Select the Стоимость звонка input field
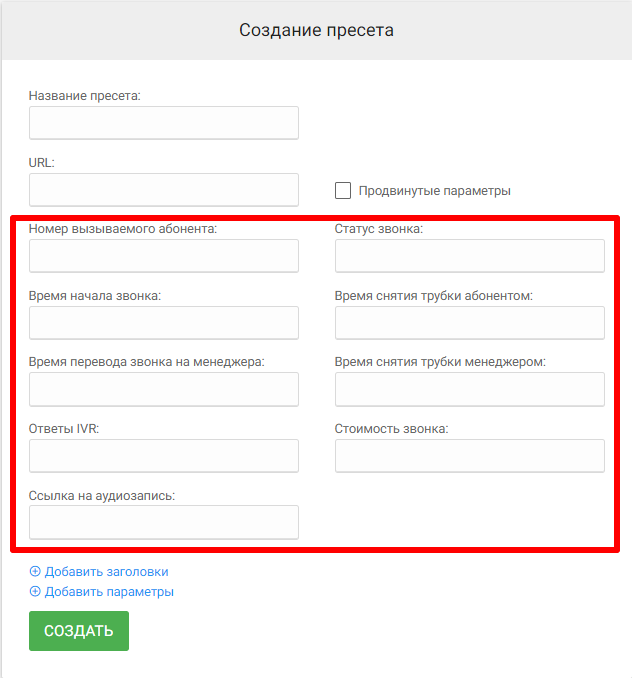The height and width of the screenshot is (678, 632). [469, 456]
